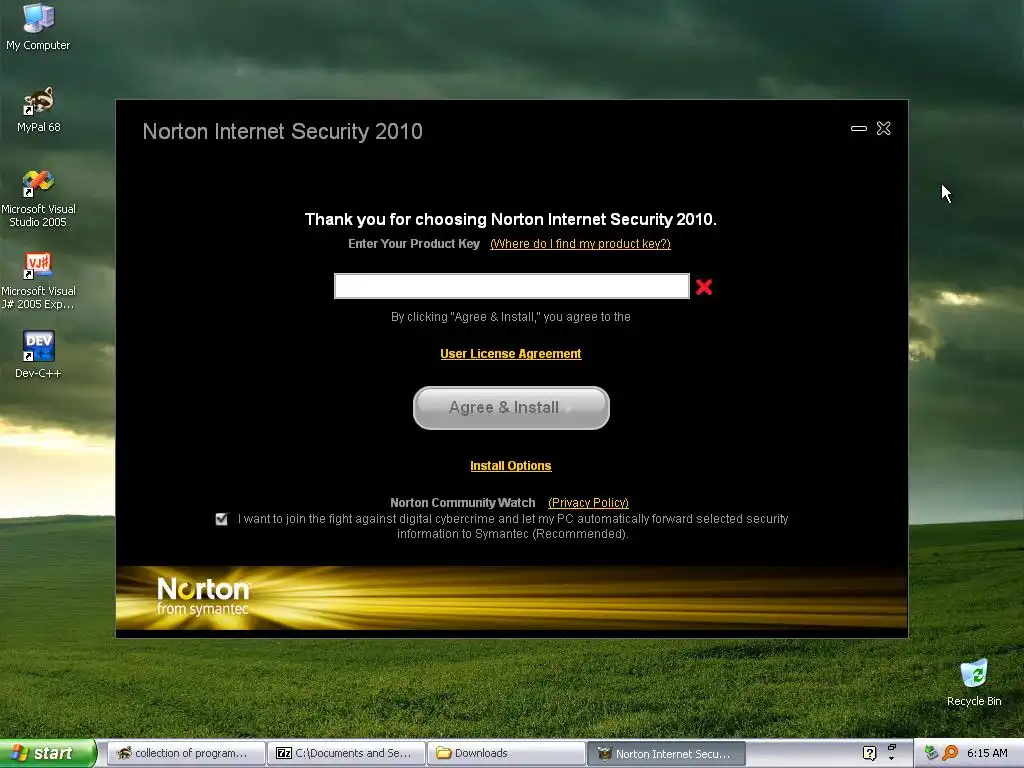Click the Agree & Install button
1024x768 pixels.
[x=511, y=408]
